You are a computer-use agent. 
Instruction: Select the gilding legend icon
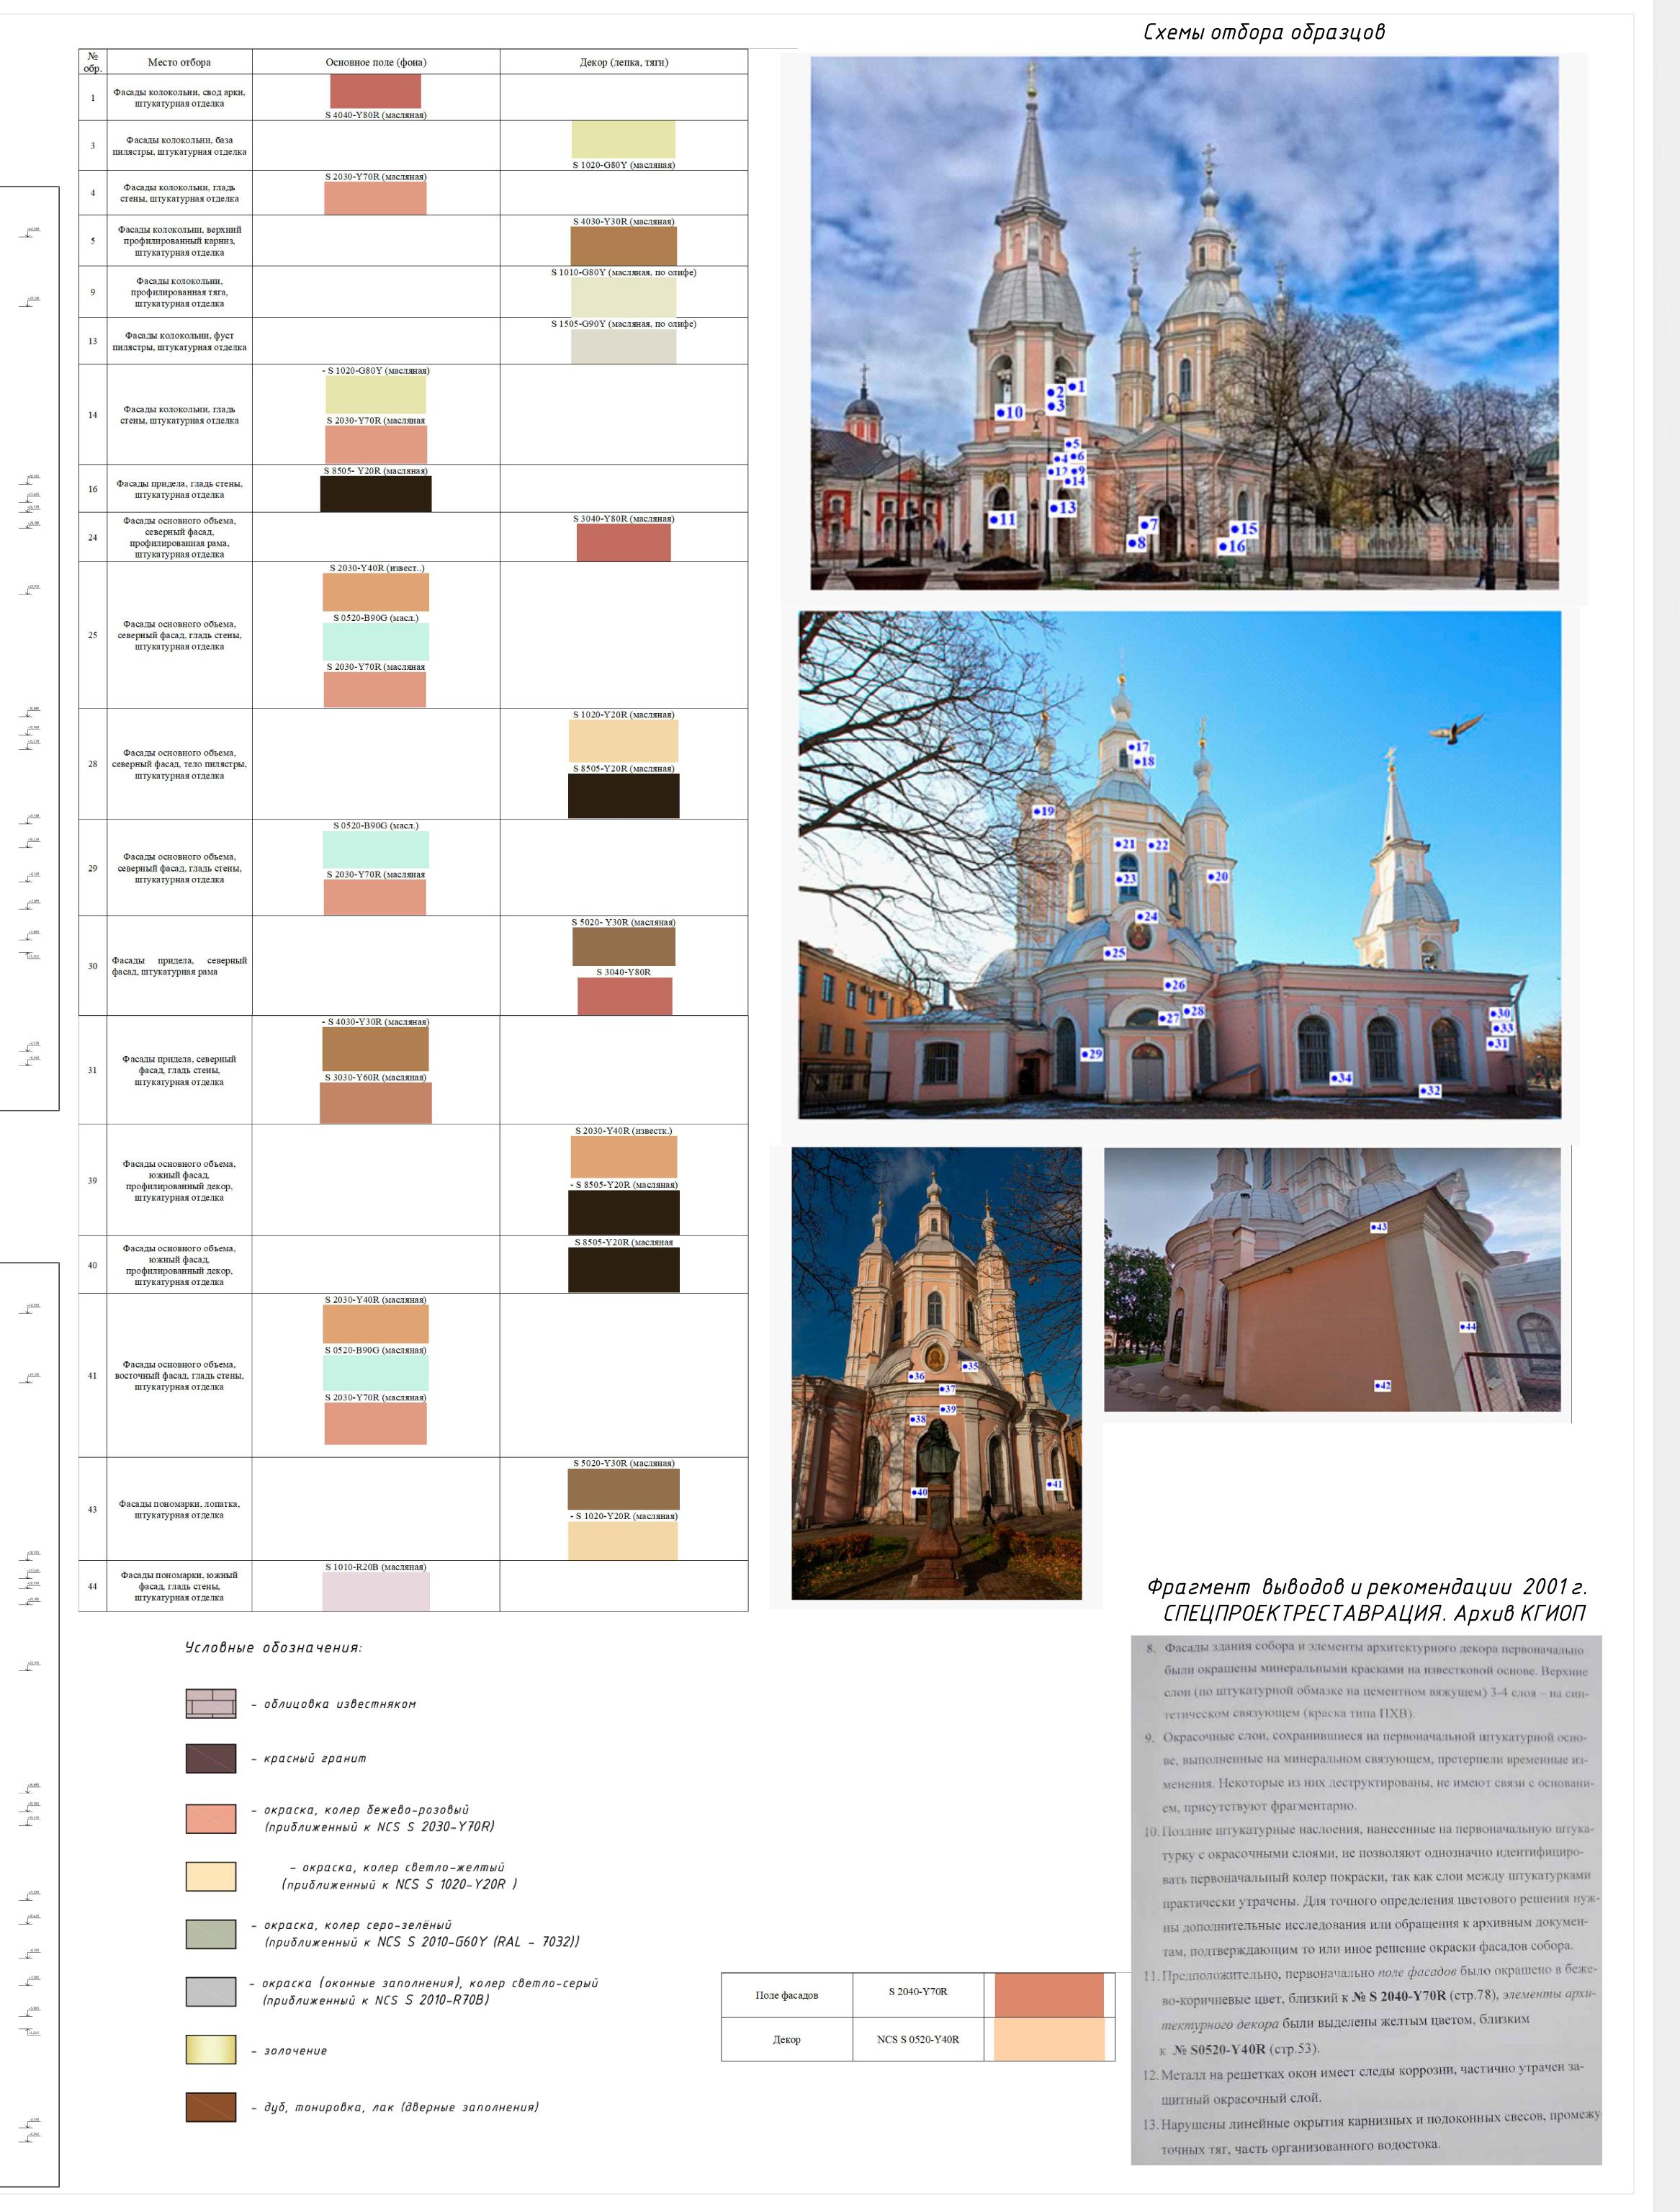point(210,2049)
